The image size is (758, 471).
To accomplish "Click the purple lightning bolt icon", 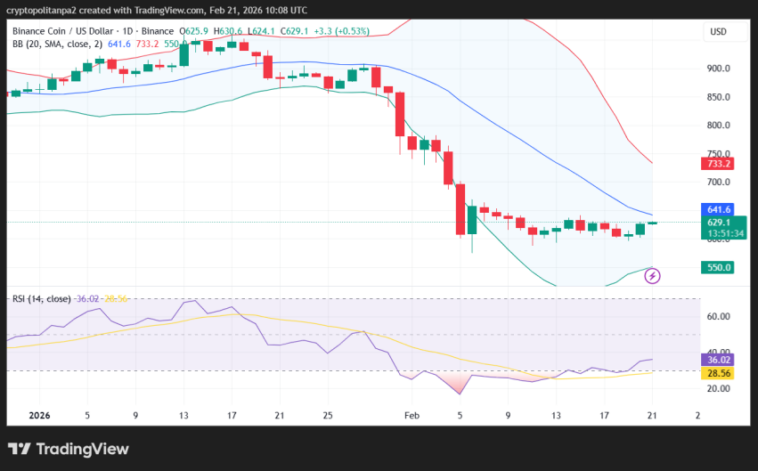I will (x=652, y=275).
